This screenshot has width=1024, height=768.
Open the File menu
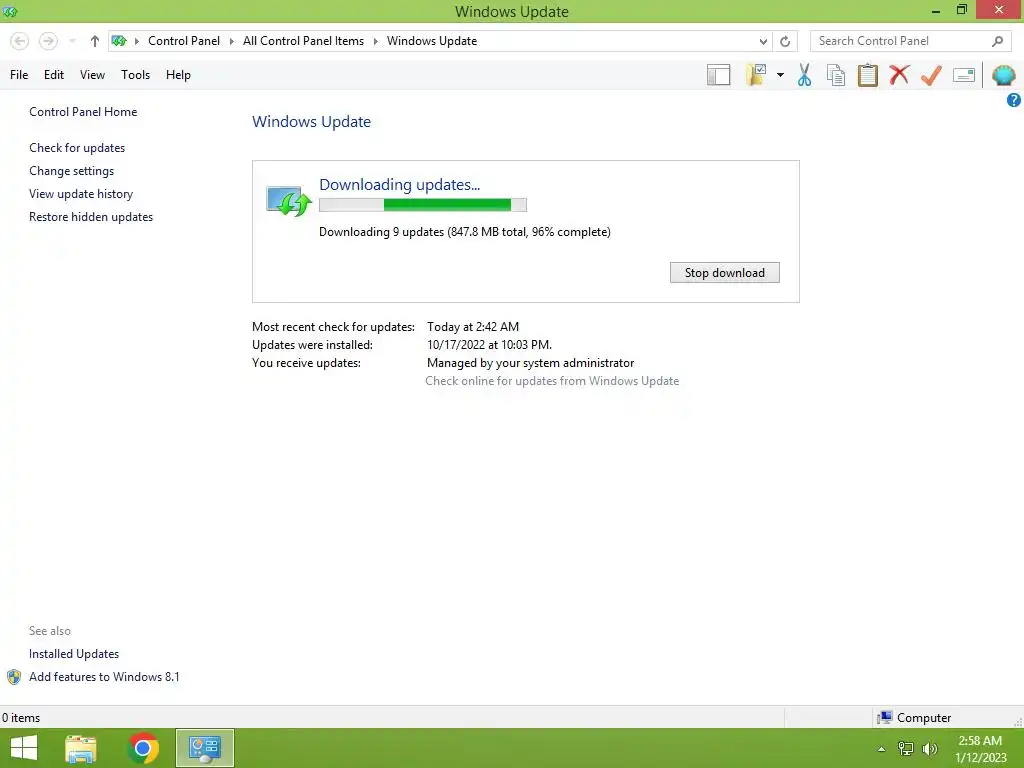pos(19,75)
